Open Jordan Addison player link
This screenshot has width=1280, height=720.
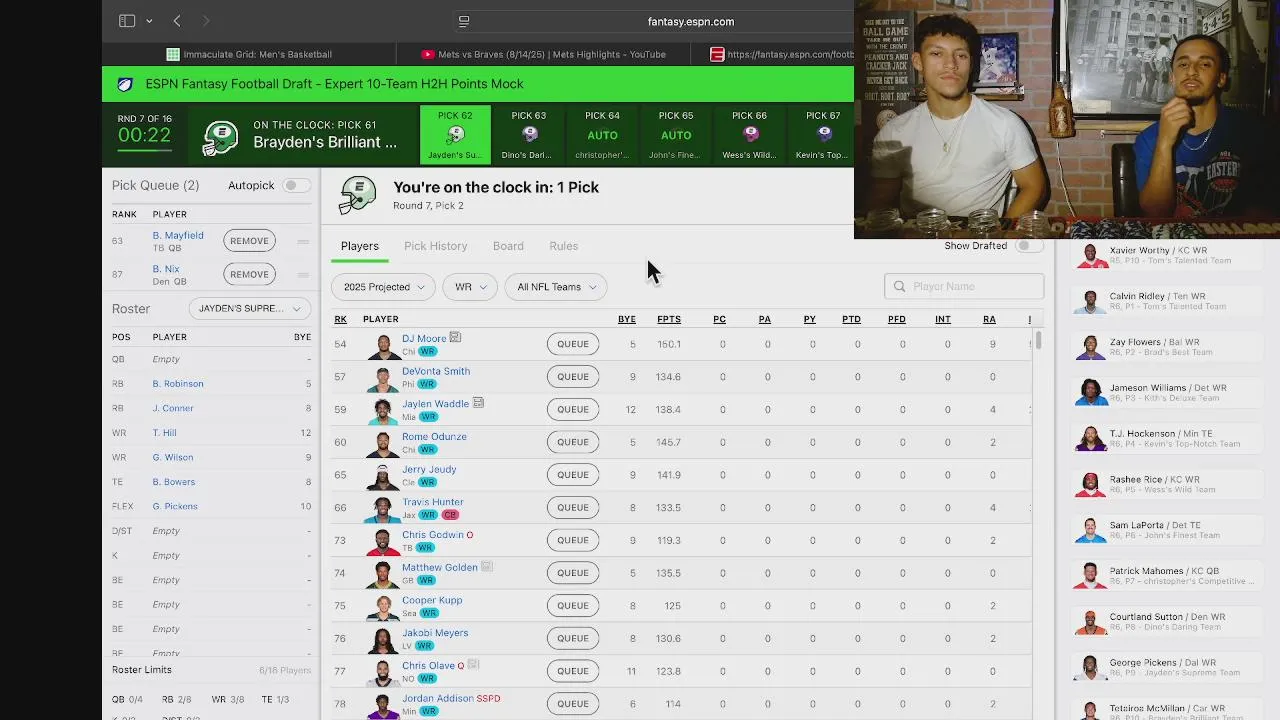[x=438, y=698]
